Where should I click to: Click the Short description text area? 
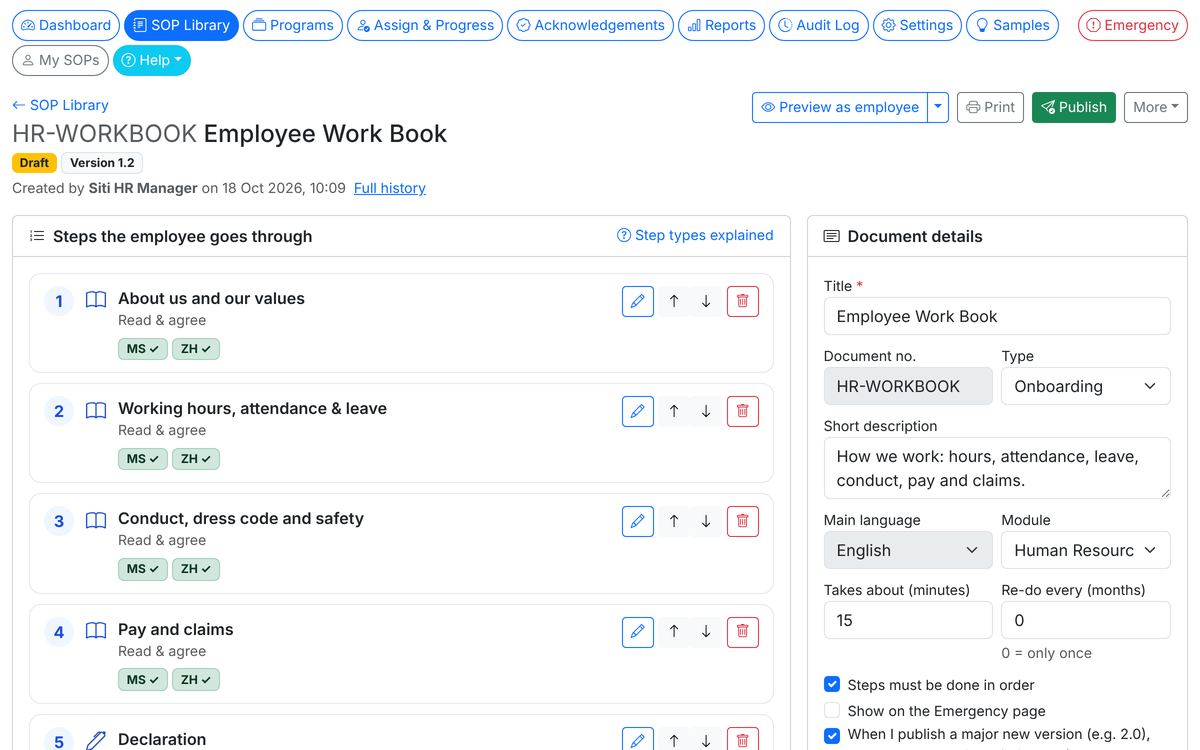tap(997, 468)
